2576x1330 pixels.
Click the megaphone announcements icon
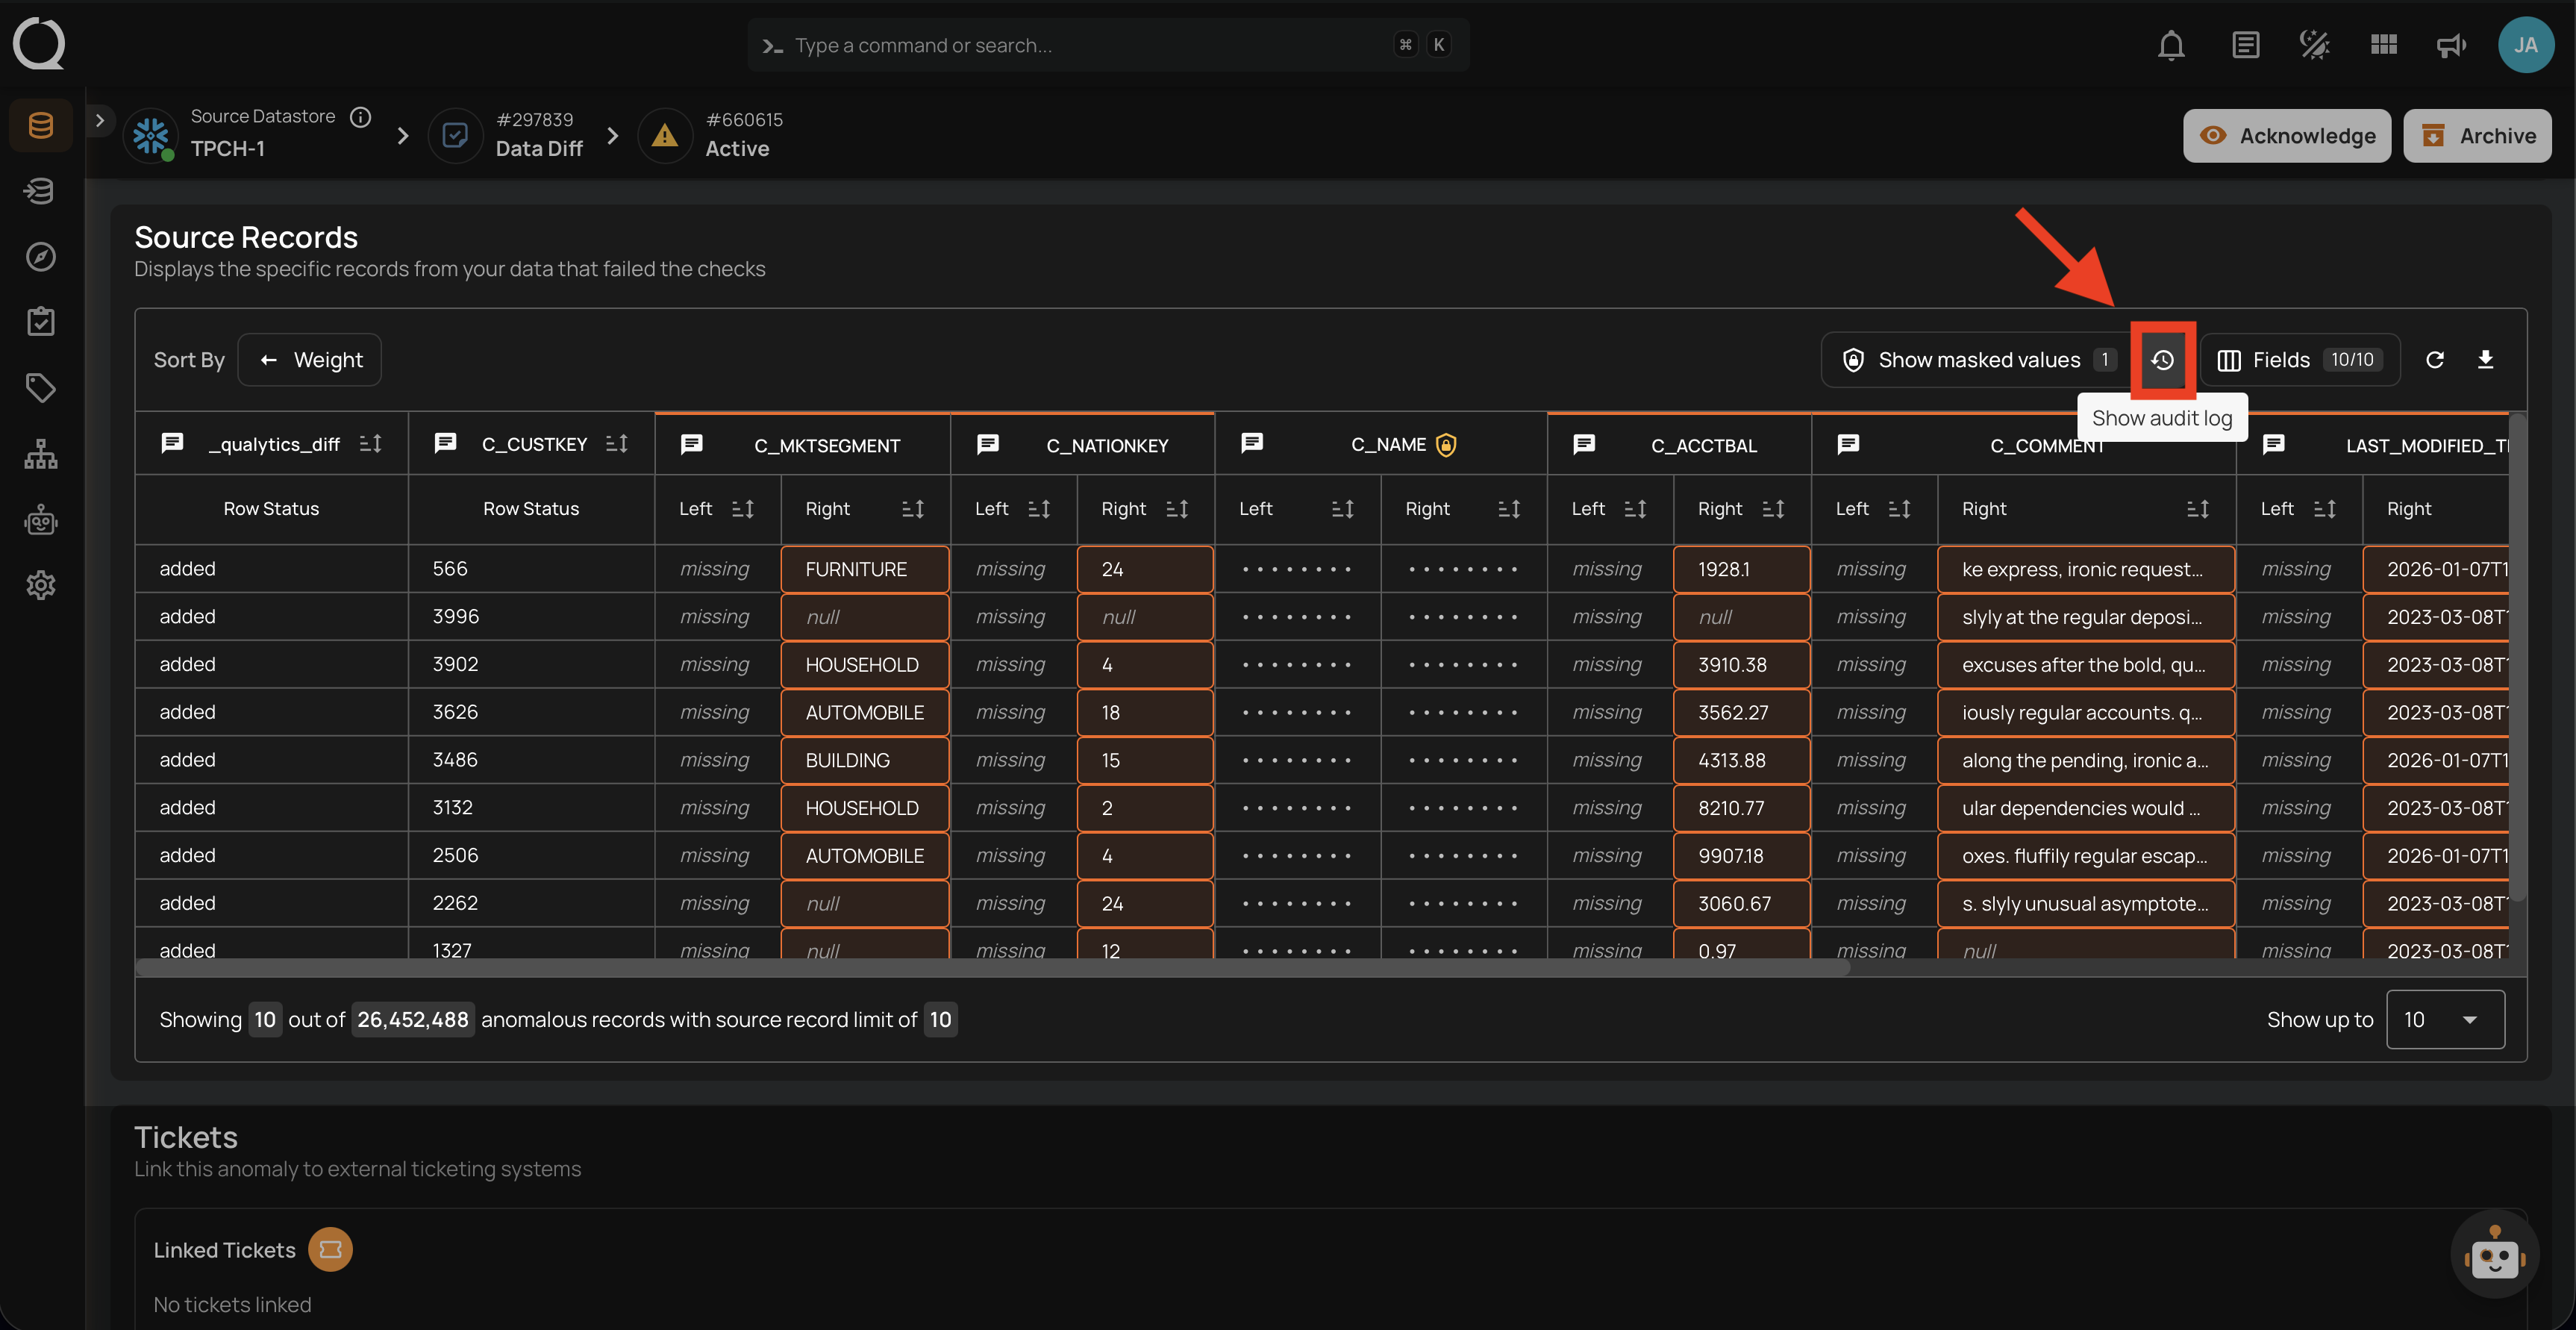tap(2451, 45)
